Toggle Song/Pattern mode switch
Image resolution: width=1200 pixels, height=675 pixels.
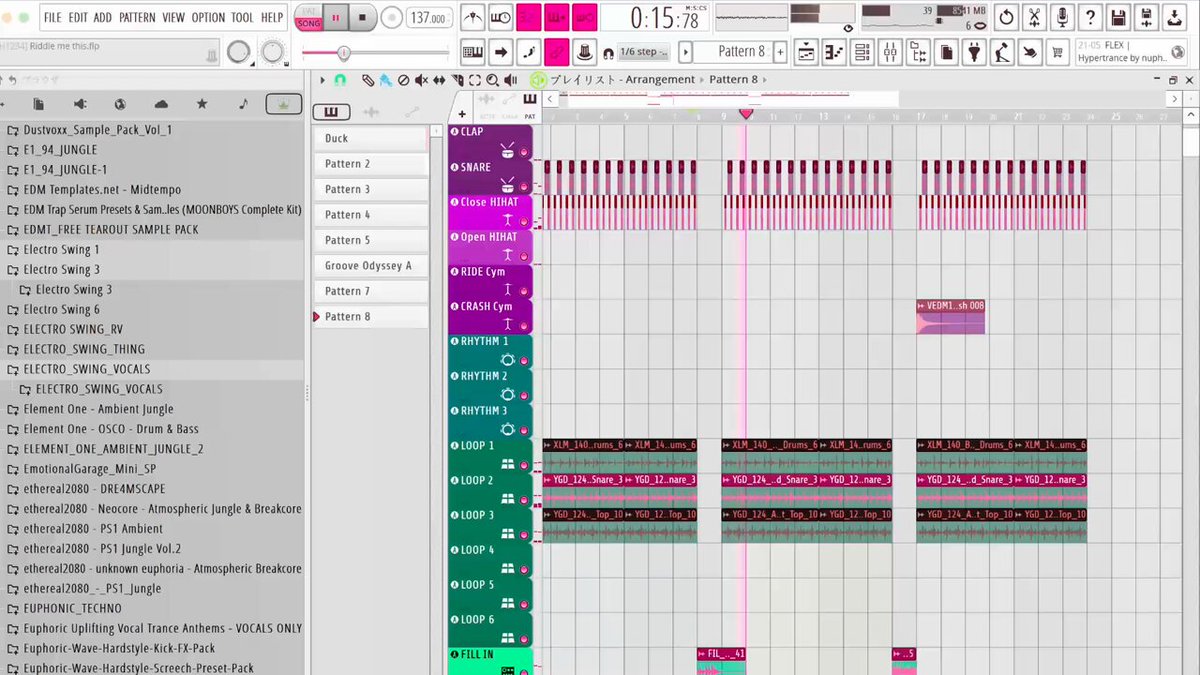point(308,17)
